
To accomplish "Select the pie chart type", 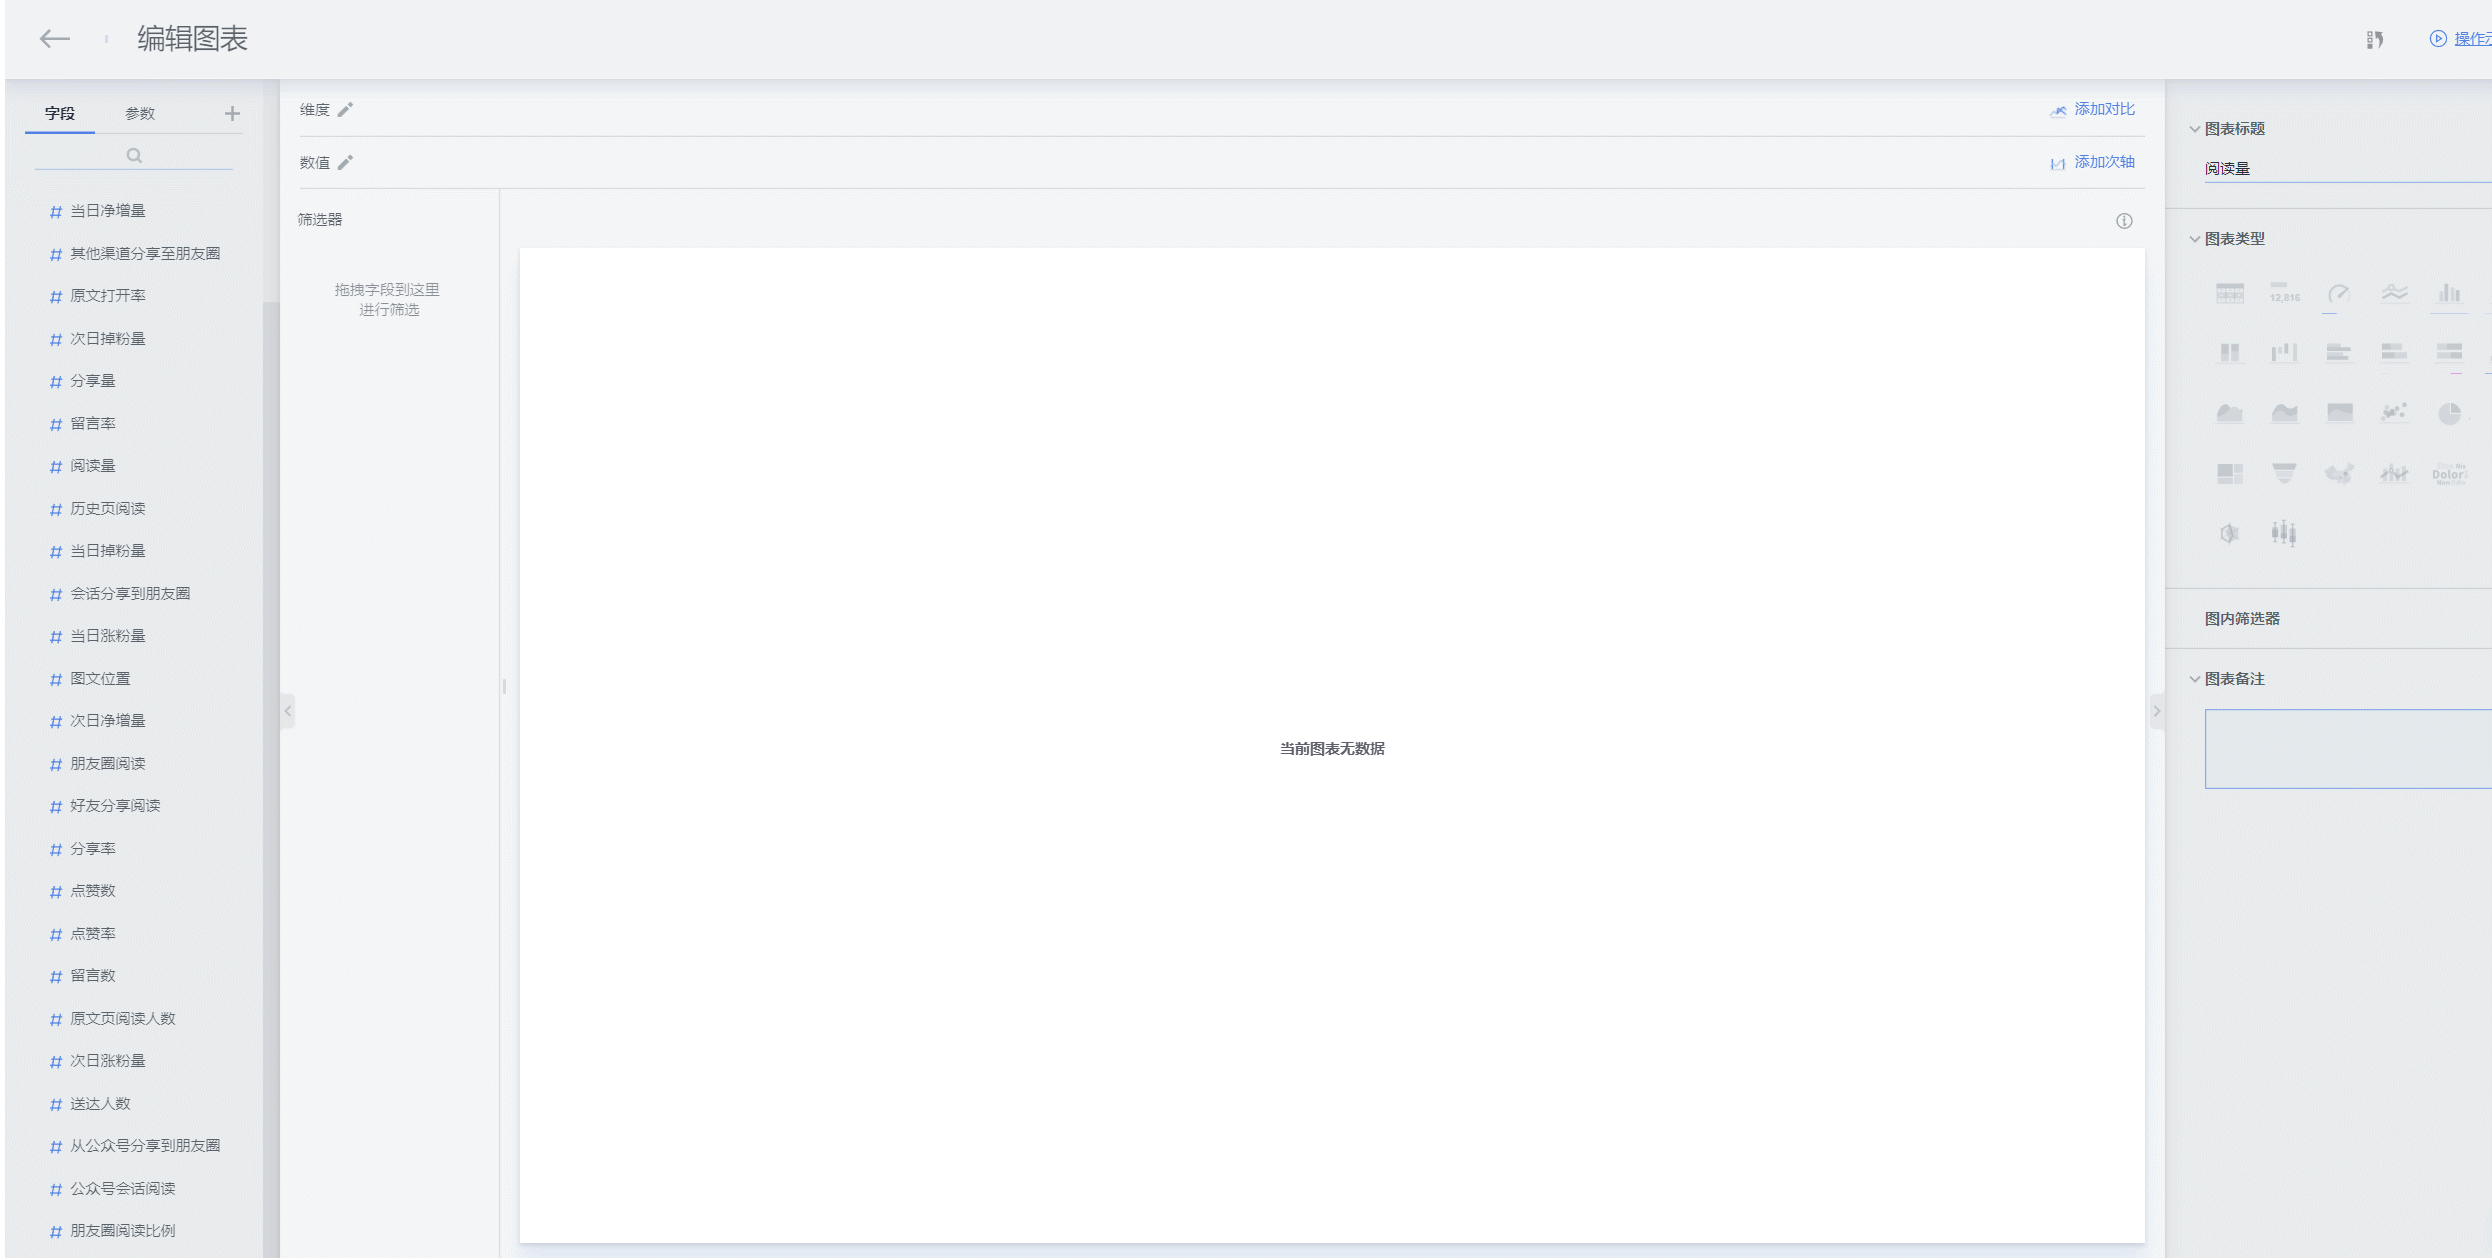I will (x=2448, y=413).
